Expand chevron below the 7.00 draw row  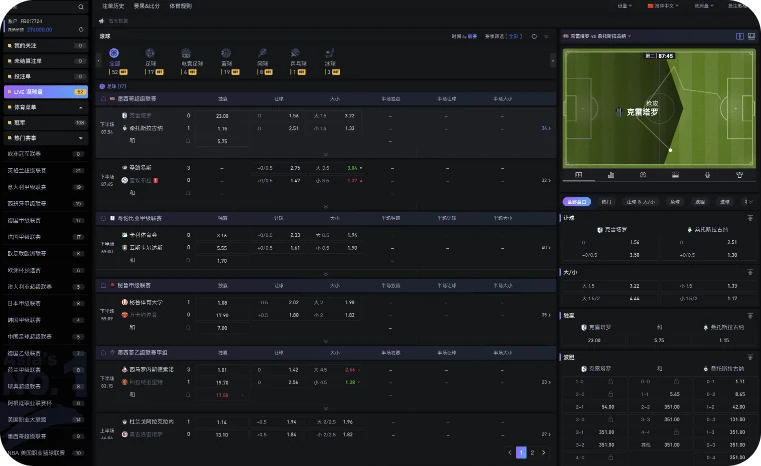[326, 341]
